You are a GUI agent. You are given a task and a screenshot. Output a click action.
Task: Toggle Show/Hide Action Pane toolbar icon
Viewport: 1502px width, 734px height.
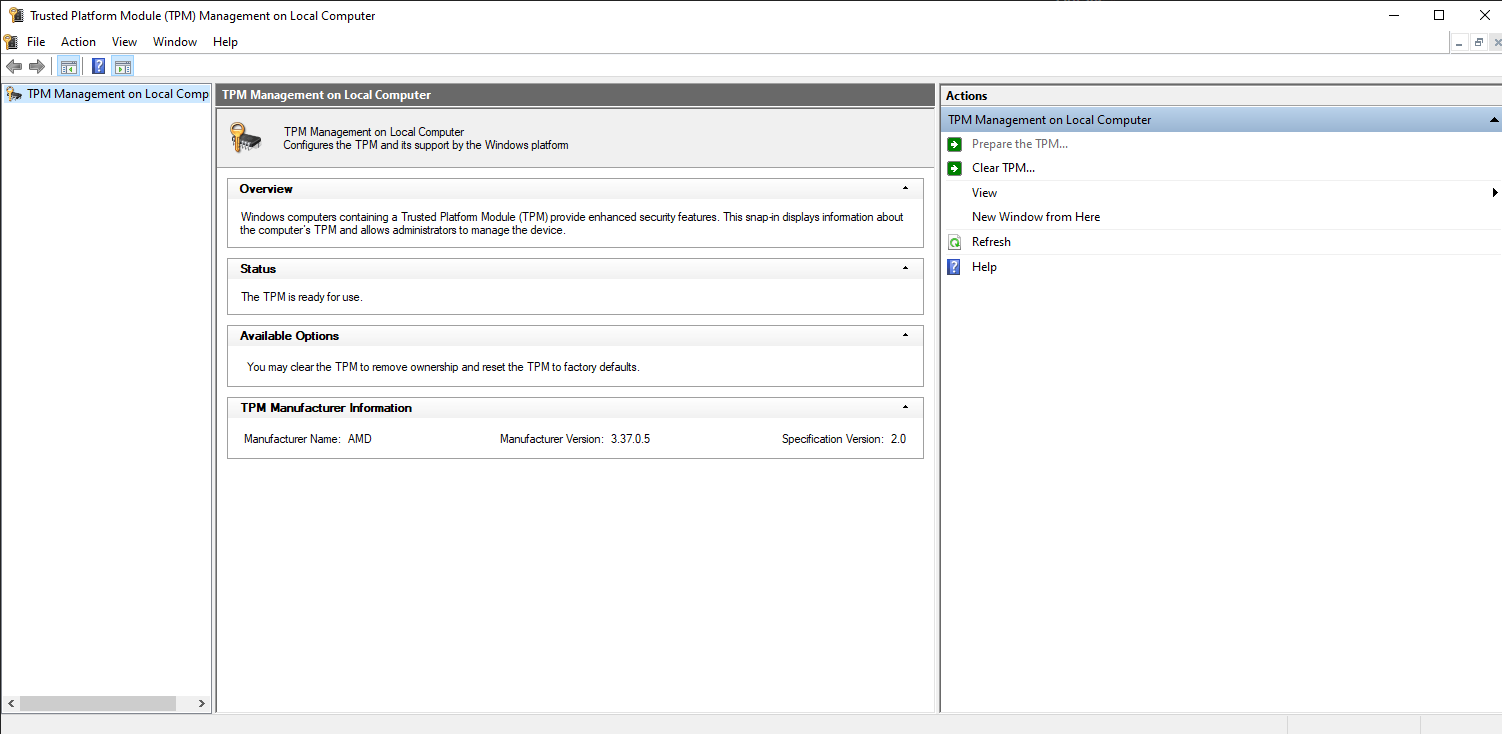(122, 67)
